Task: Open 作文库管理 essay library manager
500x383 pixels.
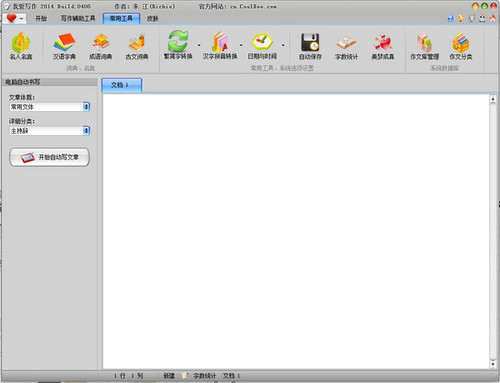Action: coord(424,46)
